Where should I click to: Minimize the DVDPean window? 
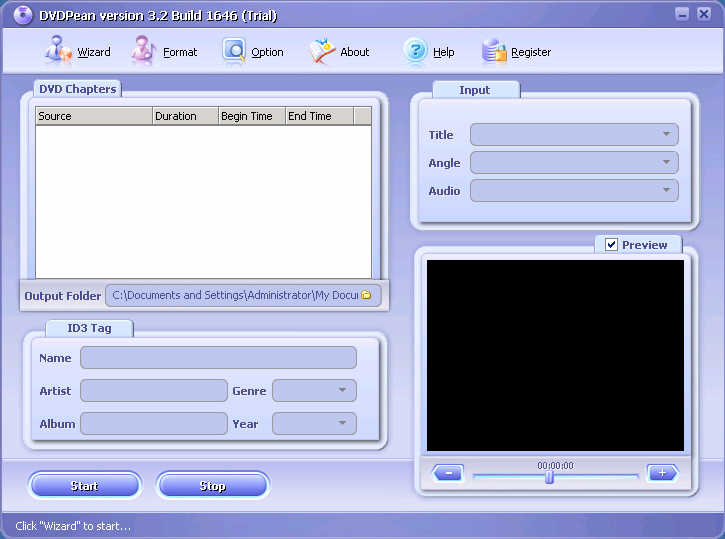click(x=682, y=14)
